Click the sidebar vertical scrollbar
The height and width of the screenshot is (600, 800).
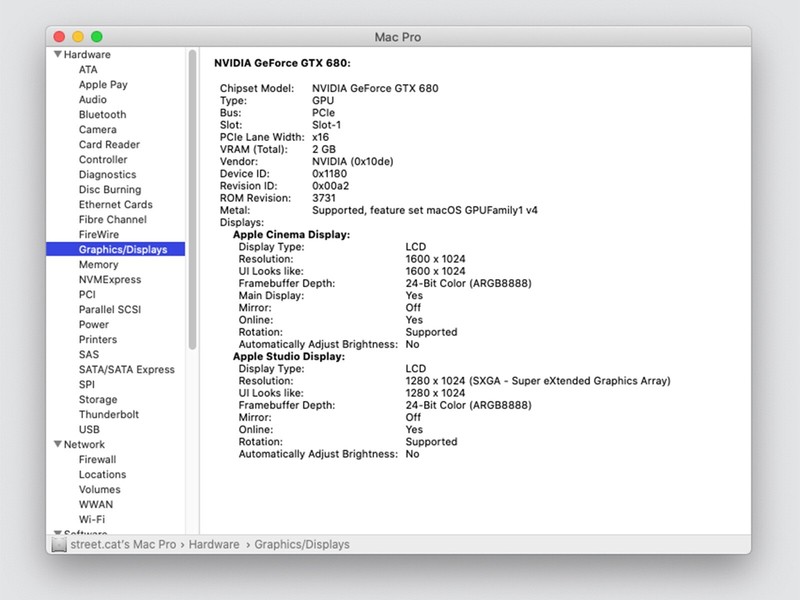click(x=192, y=200)
